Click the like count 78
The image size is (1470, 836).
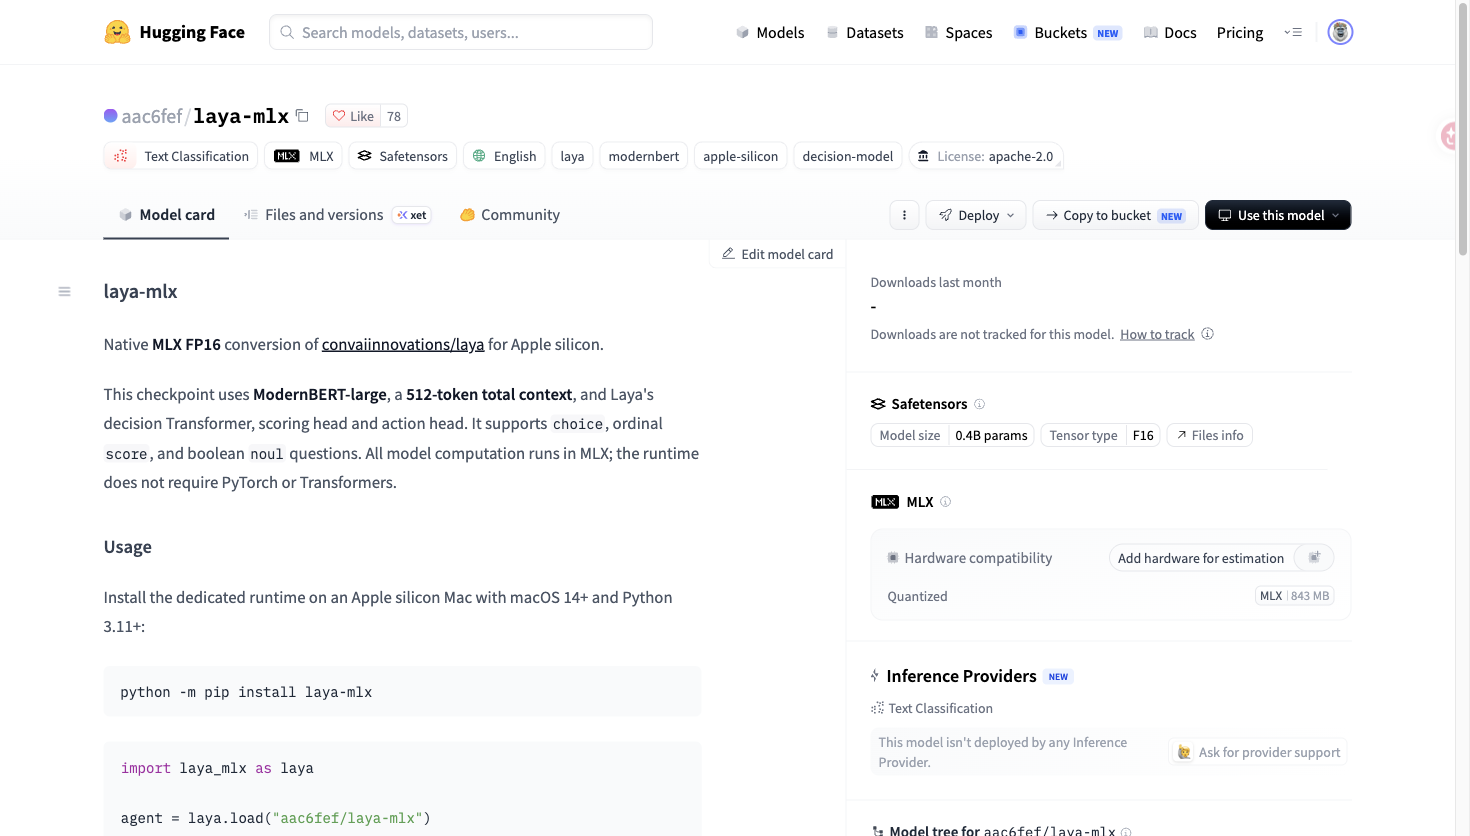394,116
